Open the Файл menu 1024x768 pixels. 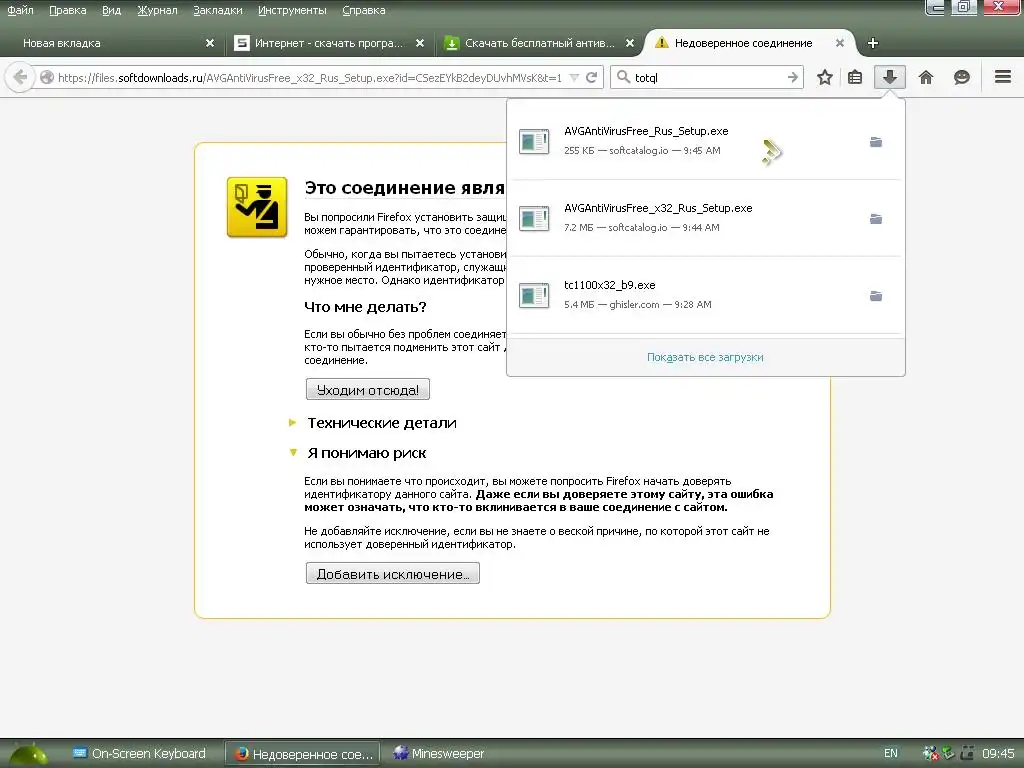tap(20, 10)
